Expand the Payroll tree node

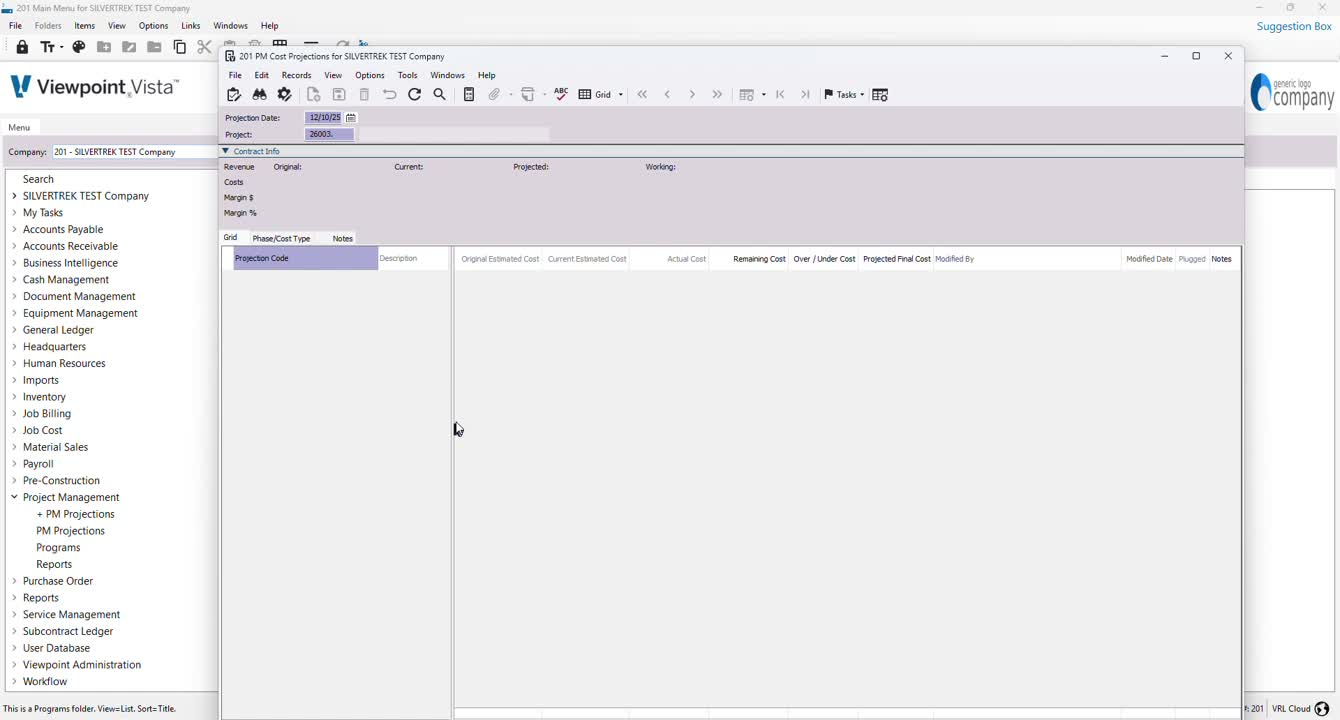pos(14,464)
